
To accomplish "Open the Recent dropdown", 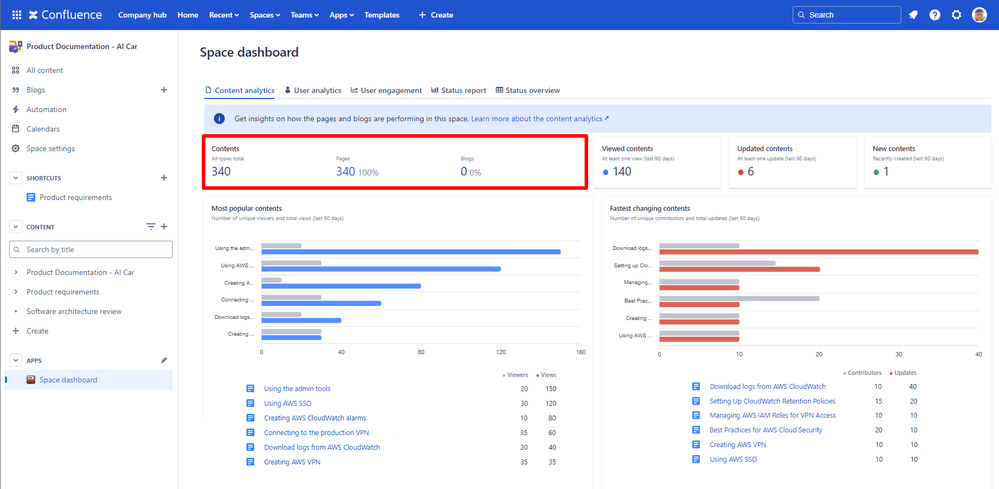I will [224, 15].
